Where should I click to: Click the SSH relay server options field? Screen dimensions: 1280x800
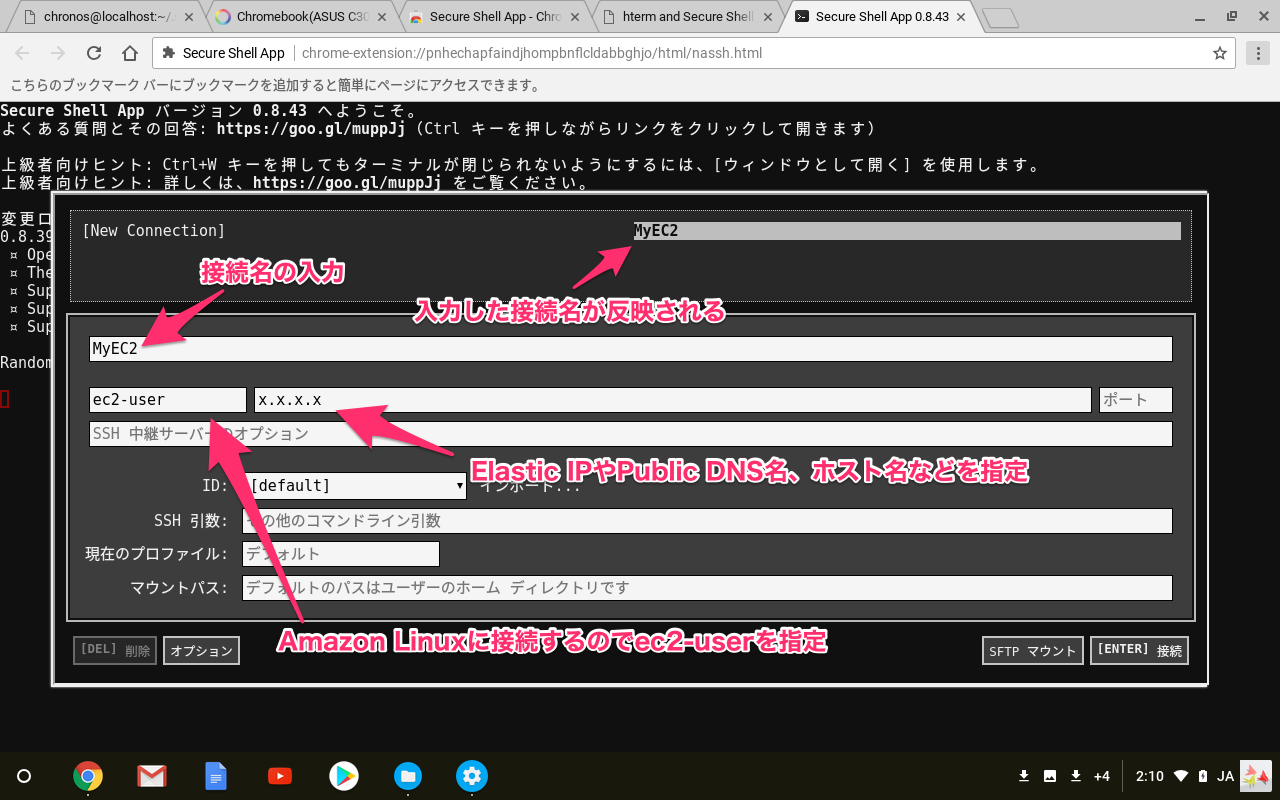(630, 434)
